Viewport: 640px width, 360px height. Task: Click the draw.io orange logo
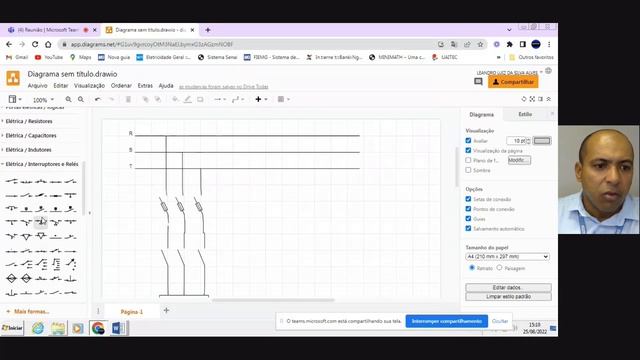click(13, 78)
